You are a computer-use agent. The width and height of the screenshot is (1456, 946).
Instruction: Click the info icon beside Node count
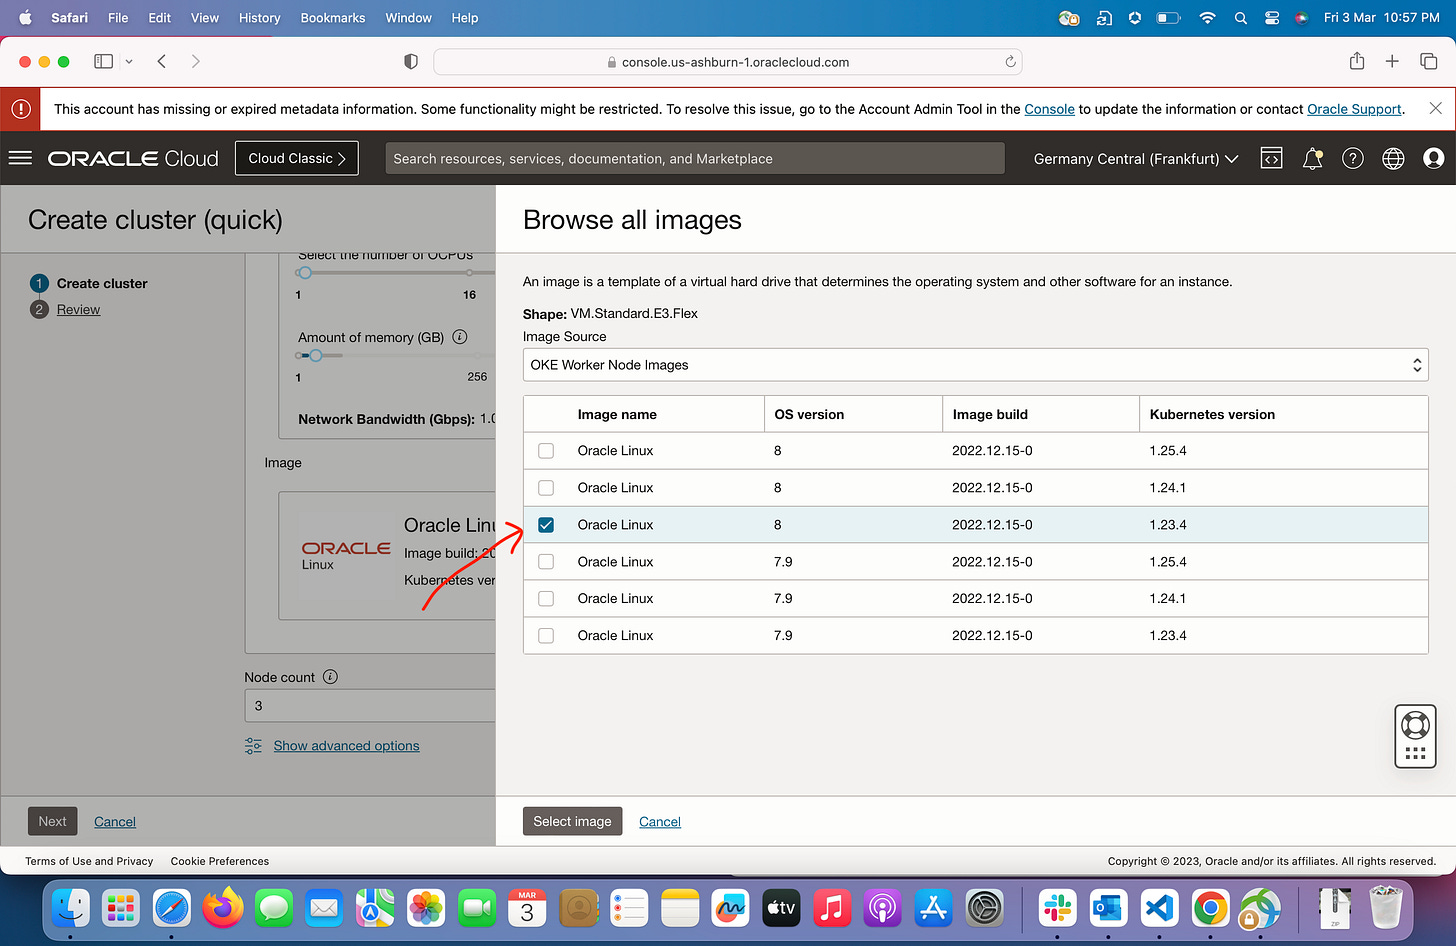coord(330,677)
